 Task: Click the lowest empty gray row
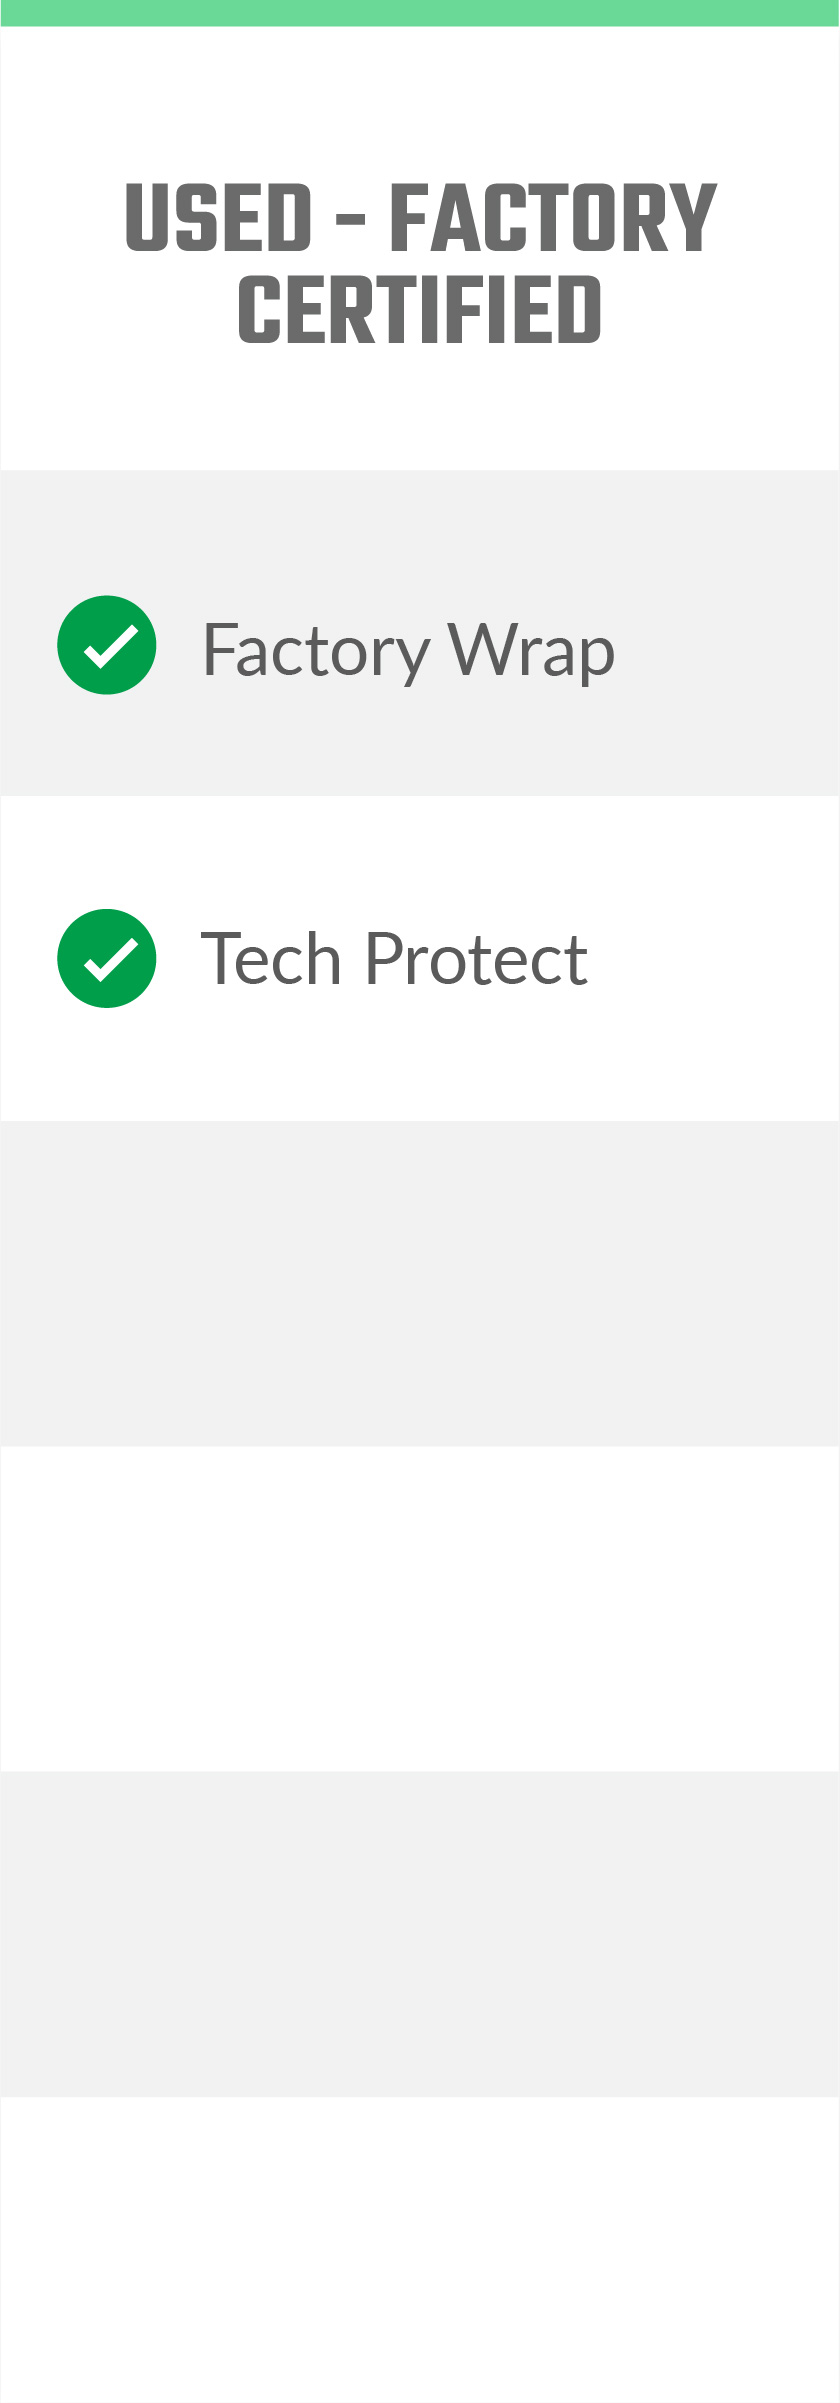[x=420, y=1933]
